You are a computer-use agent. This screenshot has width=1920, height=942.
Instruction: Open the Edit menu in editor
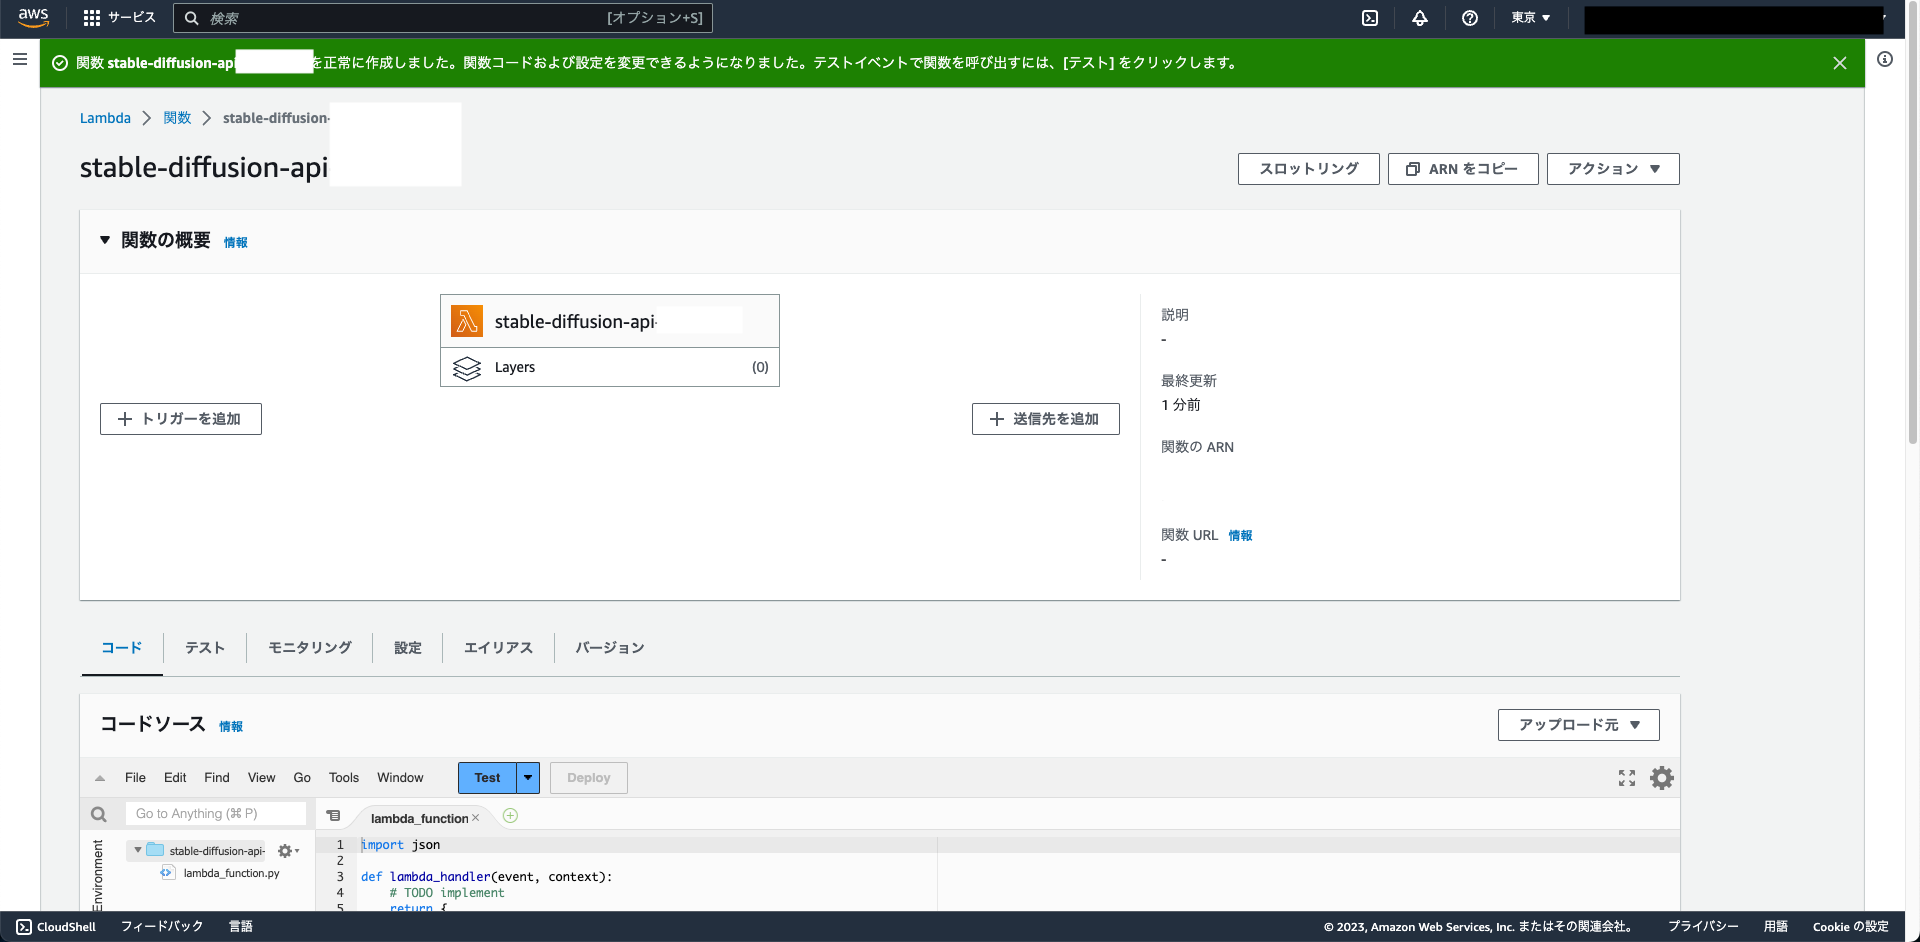click(175, 778)
